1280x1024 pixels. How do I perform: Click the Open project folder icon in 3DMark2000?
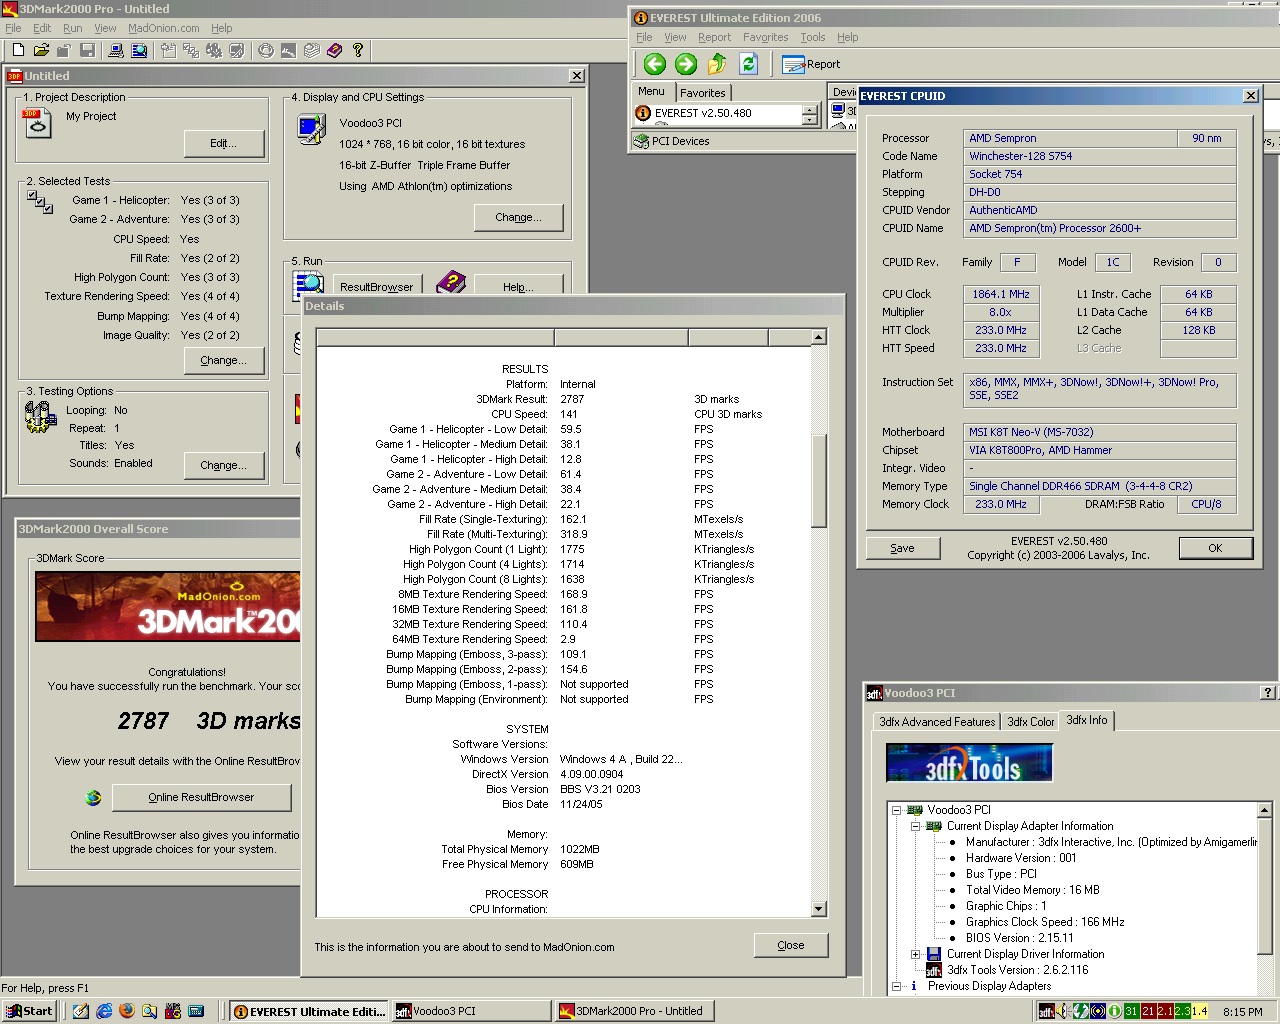tap(41, 50)
